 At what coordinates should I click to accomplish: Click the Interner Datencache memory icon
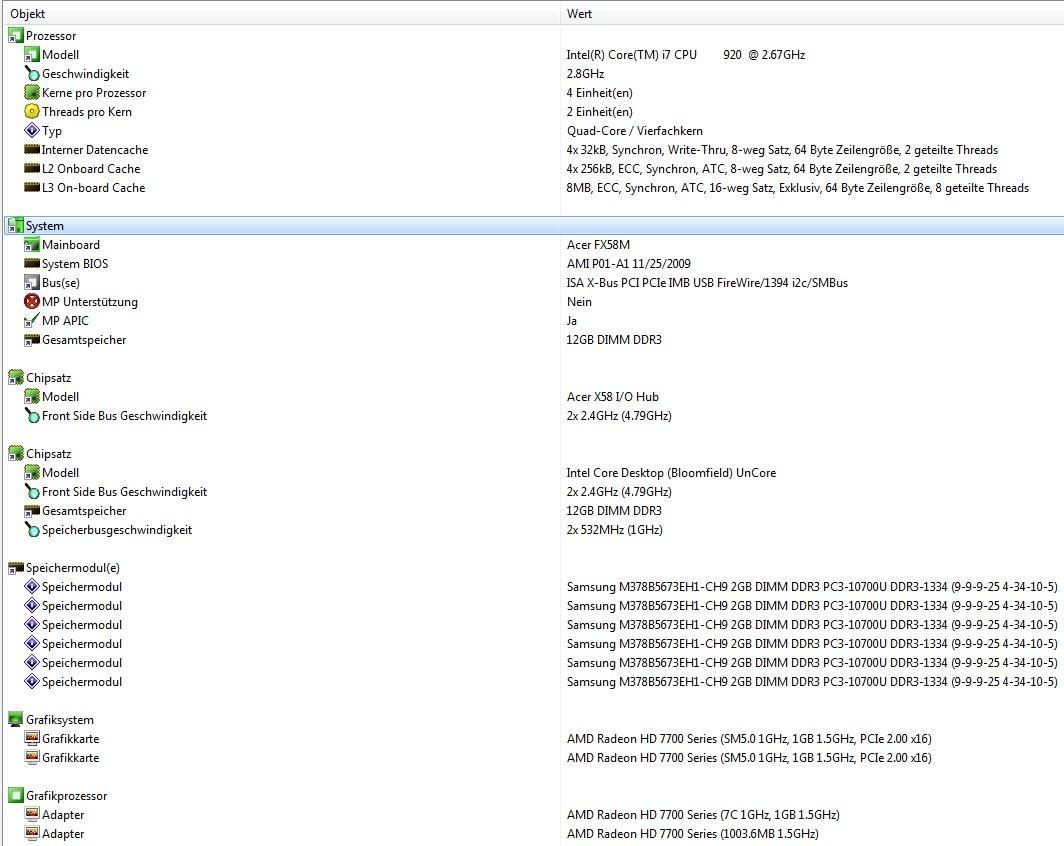pos(32,149)
